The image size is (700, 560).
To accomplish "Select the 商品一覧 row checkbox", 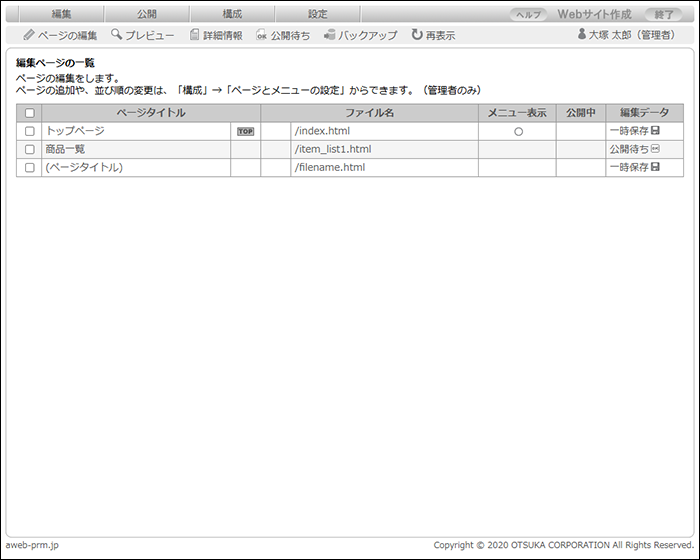I will tap(29, 149).
